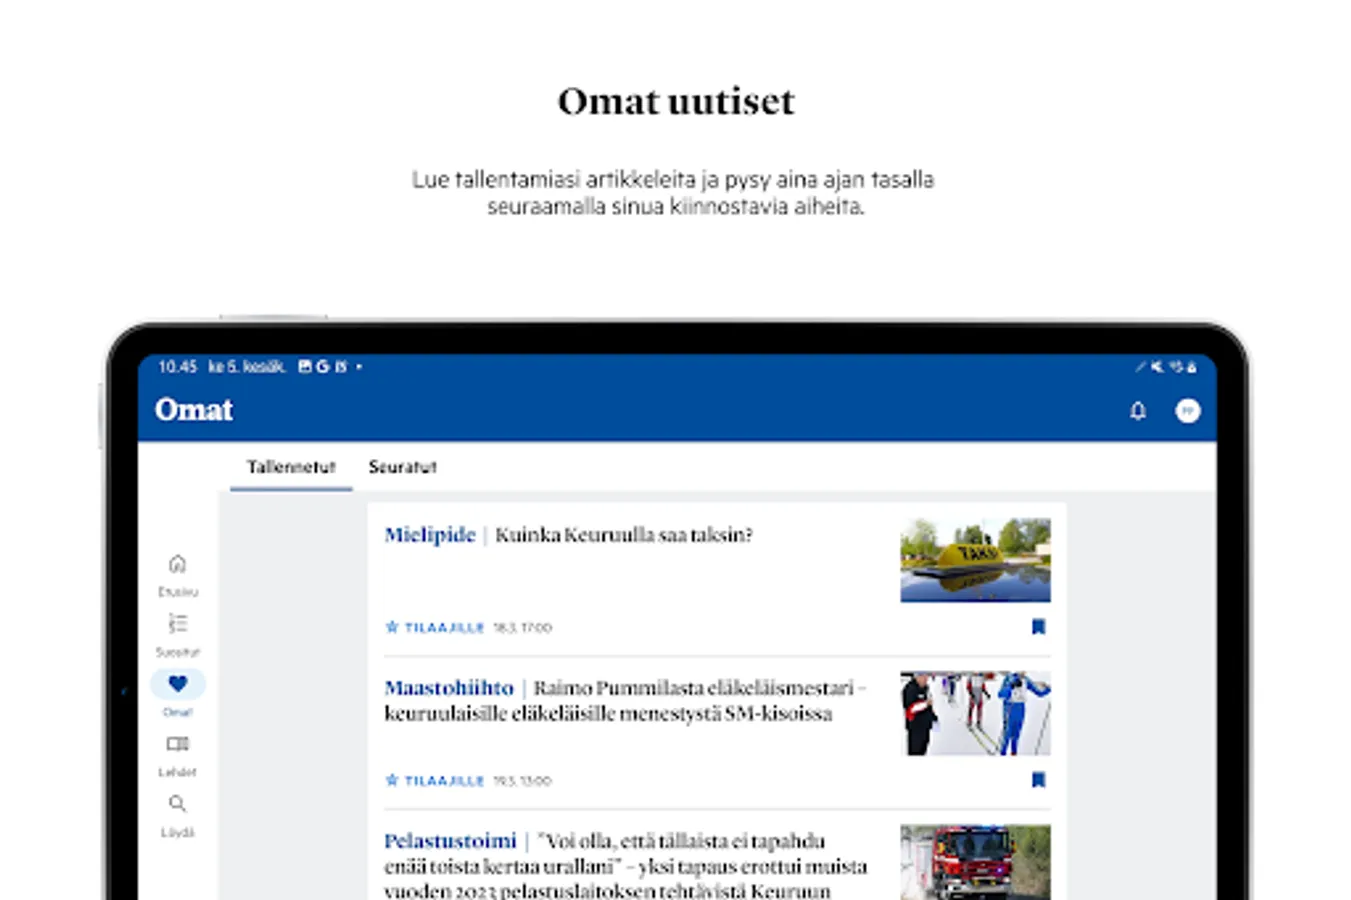Open the Etusivu home icon in sidebar

coord(177,562)
